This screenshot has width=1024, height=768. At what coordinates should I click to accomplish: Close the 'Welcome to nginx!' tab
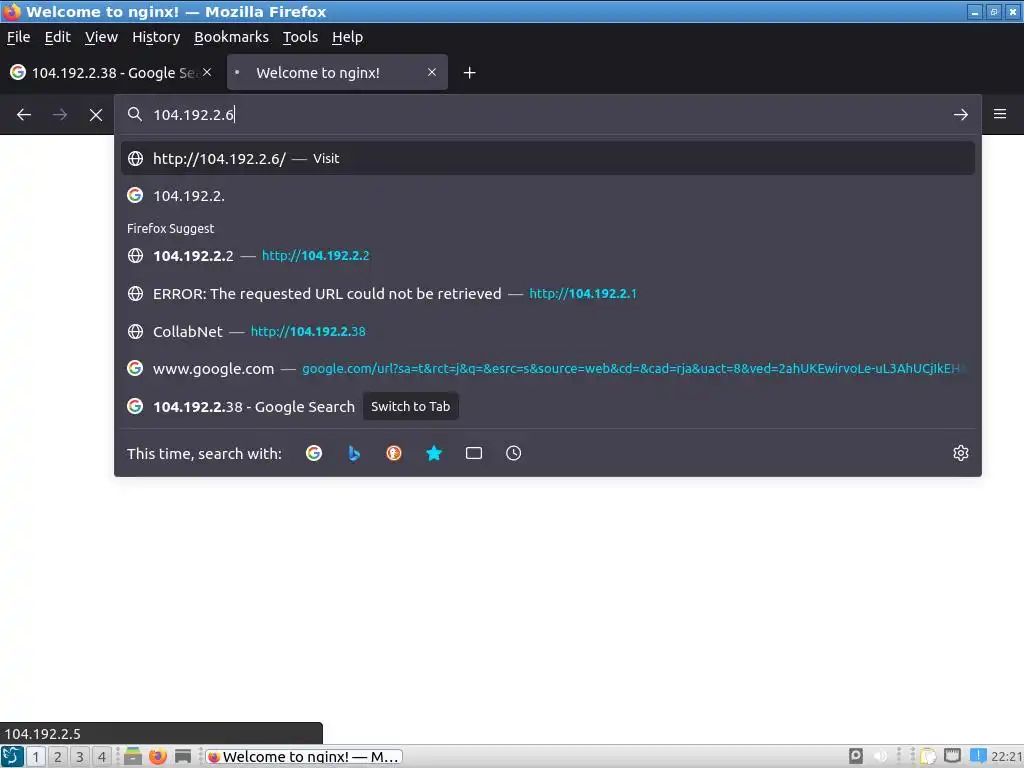pyautogui.click(x=432, y=72)
